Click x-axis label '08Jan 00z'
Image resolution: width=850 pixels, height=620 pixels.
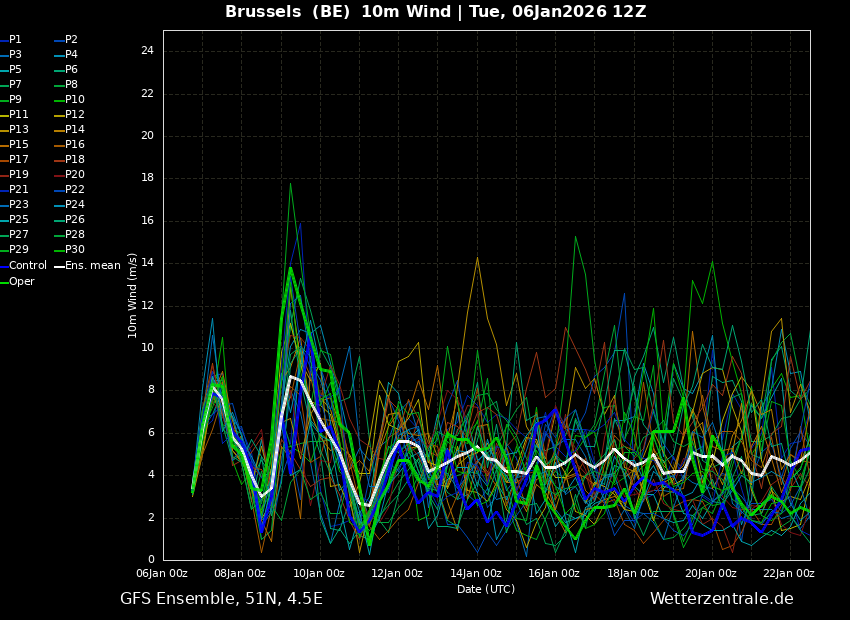pos(240,573)
